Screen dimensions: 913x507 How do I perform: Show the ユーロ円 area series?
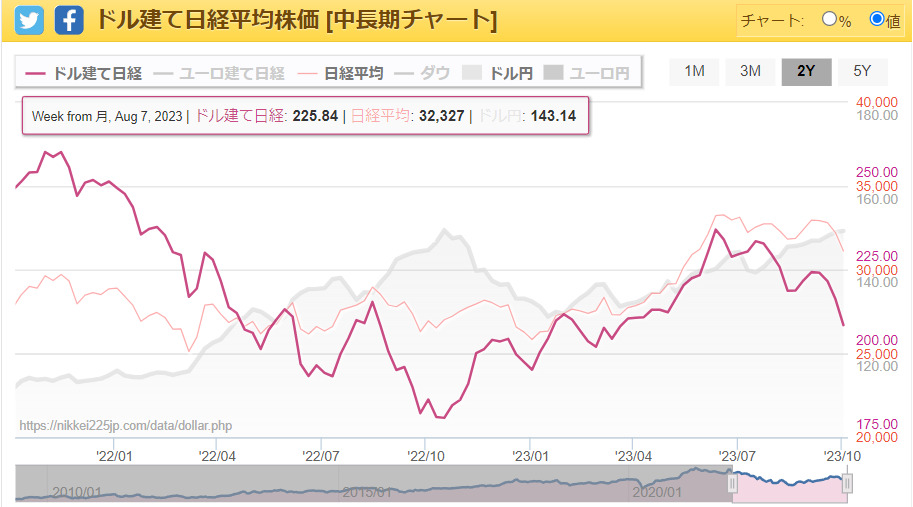pos(586,73)
